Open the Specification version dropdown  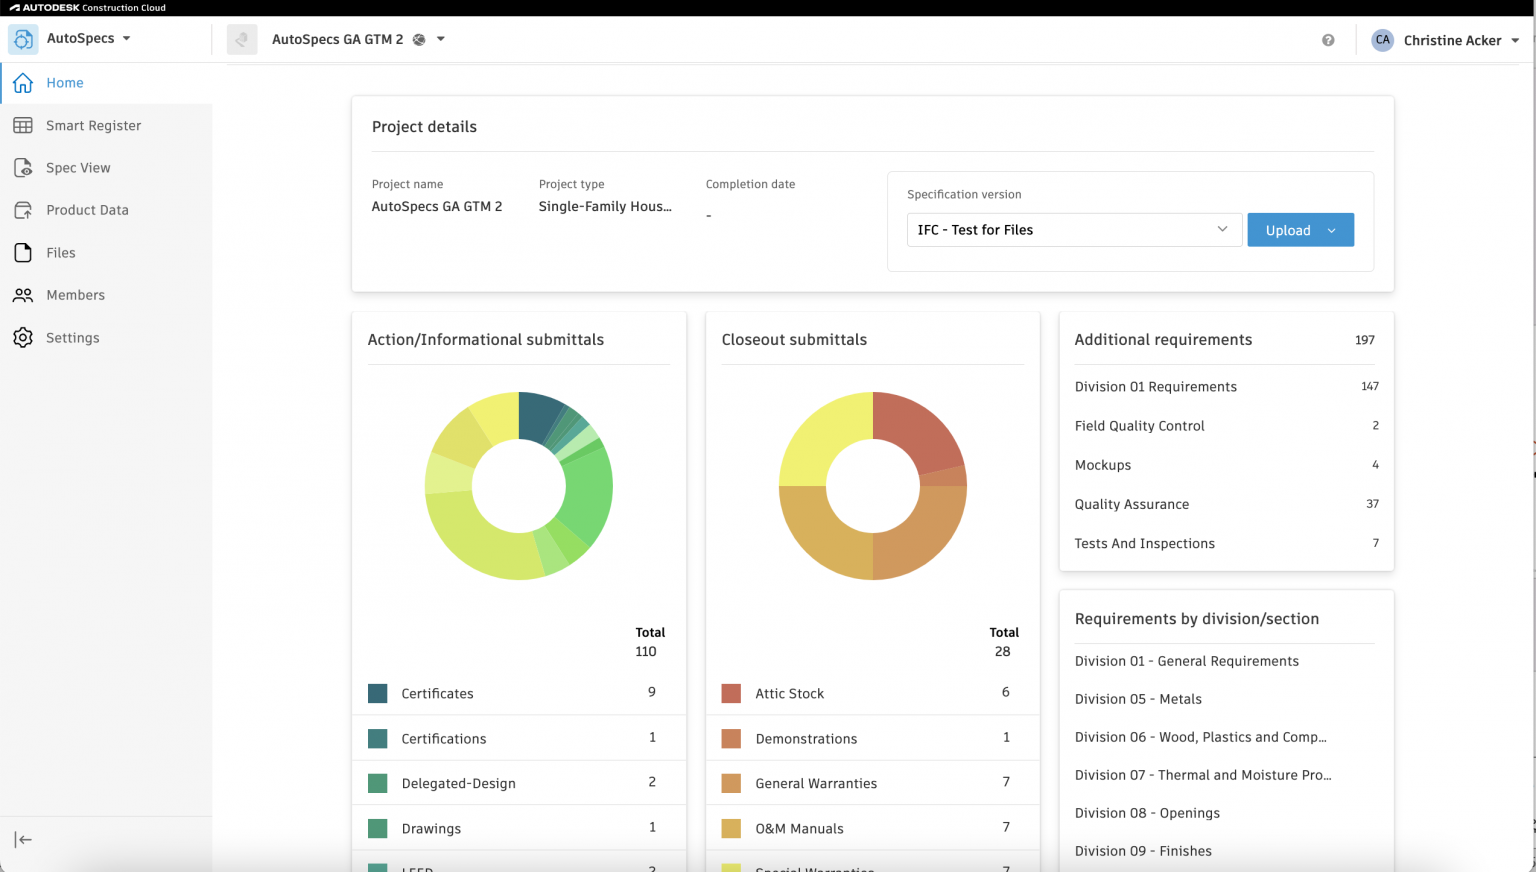tap(1074, 229)
